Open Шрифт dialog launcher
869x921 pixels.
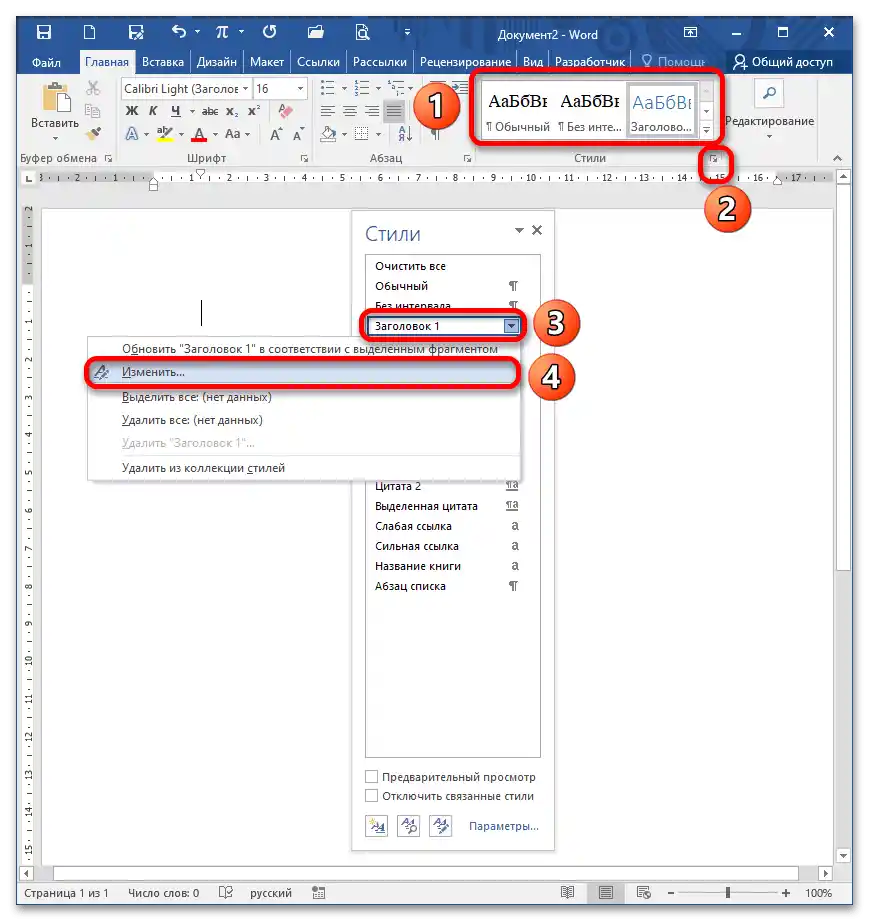tap(304, 159)
